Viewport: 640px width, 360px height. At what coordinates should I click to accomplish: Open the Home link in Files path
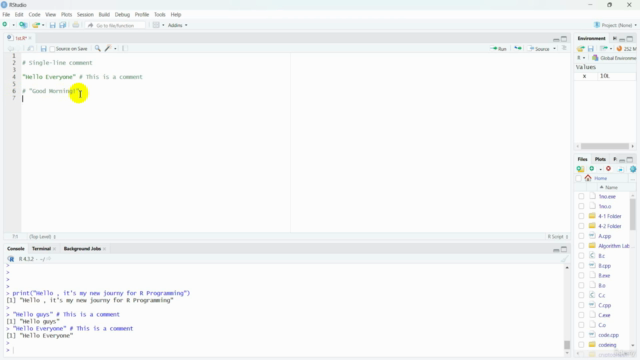(x=600, y=178)
